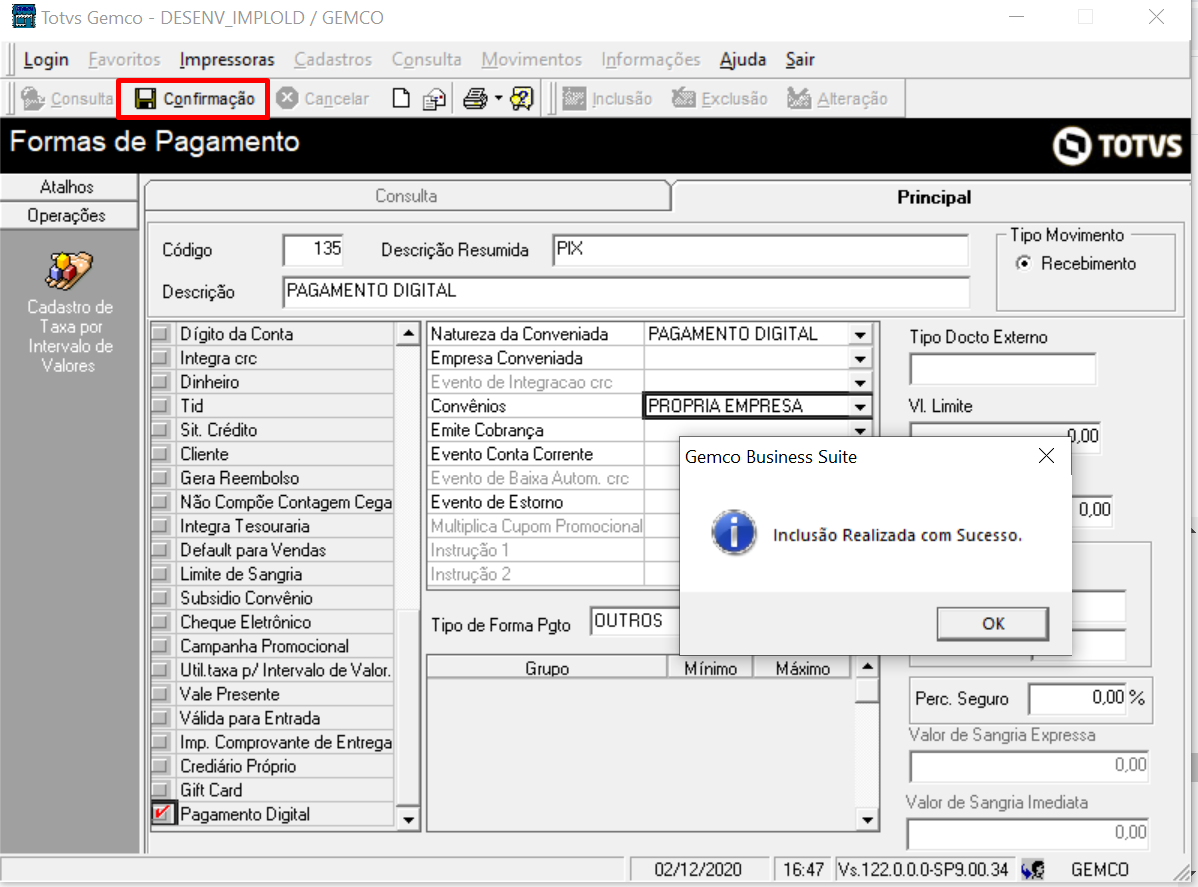This screenshot has height=887, width=1198.
Task: Open Evento de Integracao crc dropdown
Action: [x=860, y=383]
